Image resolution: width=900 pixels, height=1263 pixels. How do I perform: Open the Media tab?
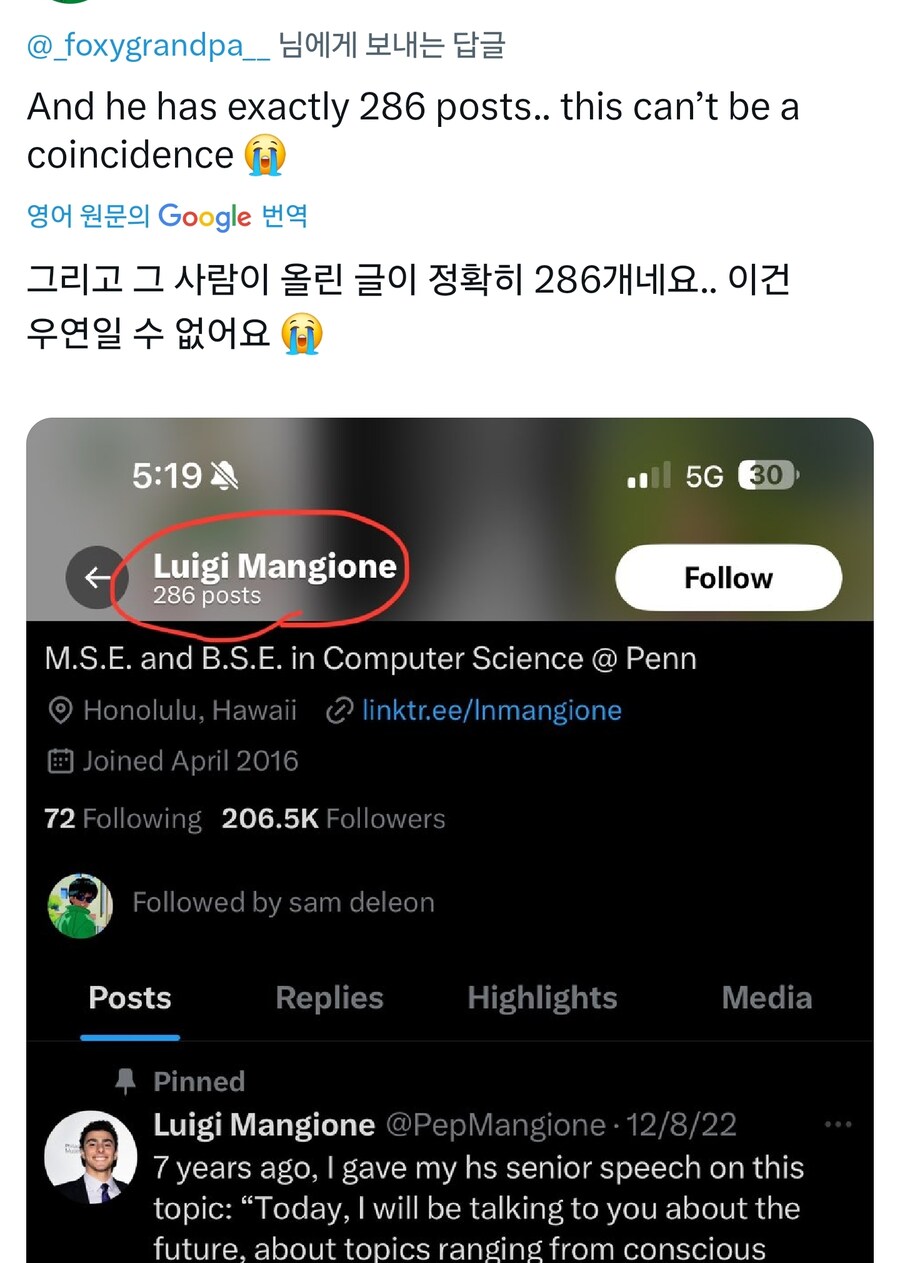(x=766, y=998)
